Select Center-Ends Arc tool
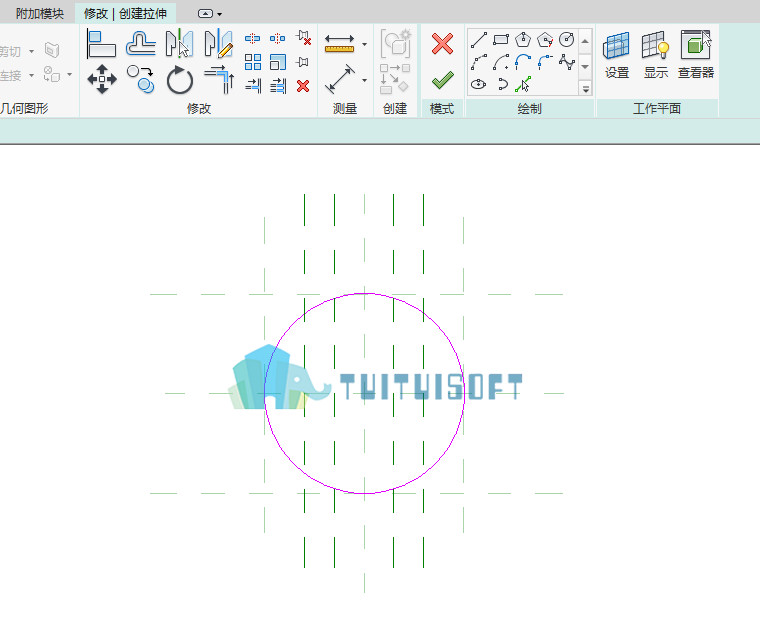 point(501,62)
